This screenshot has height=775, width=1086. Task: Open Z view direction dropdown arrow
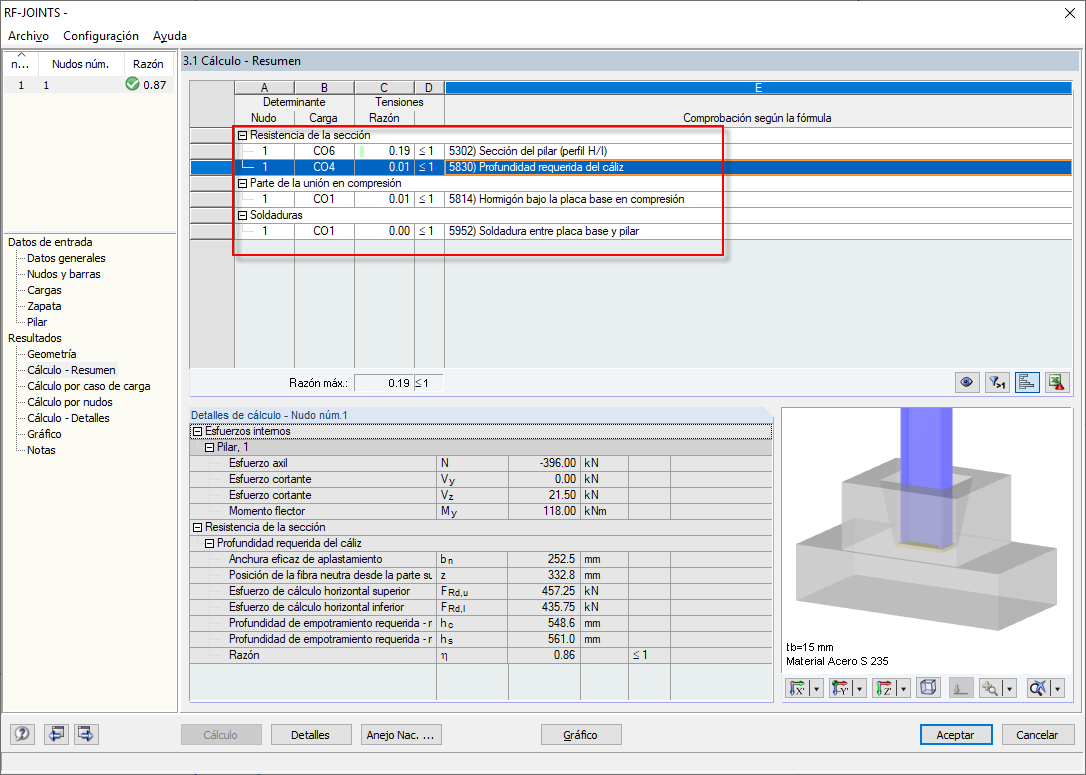[903, 688]
